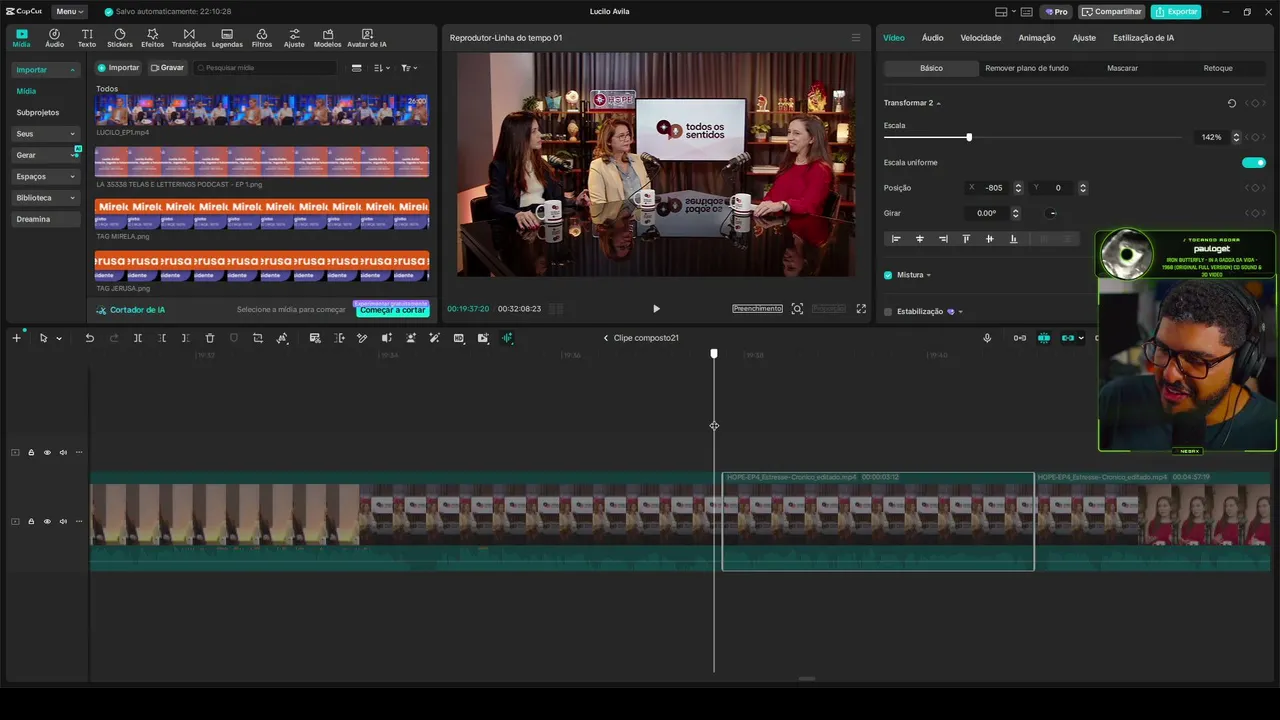The width and height of the screenshot is (1280, 720).
Task: Align clip to horizontal center
Action: coord(920,239)
